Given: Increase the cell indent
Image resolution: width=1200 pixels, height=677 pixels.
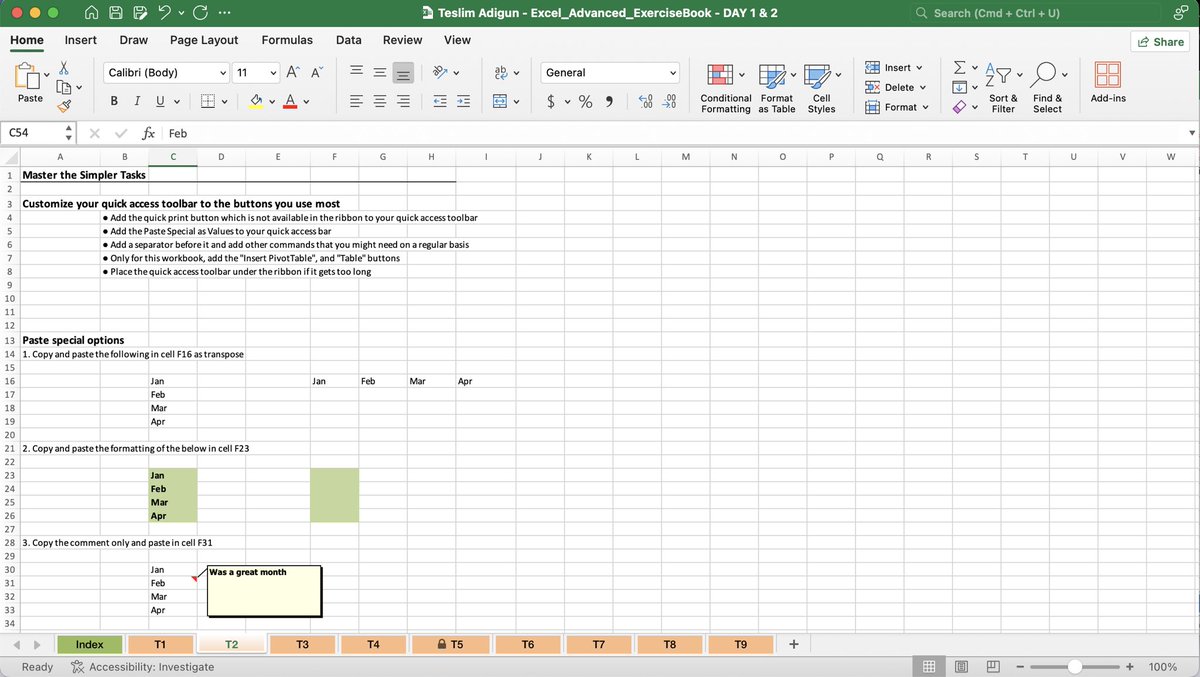Looking at the screenshot, I should pos(463,101).
